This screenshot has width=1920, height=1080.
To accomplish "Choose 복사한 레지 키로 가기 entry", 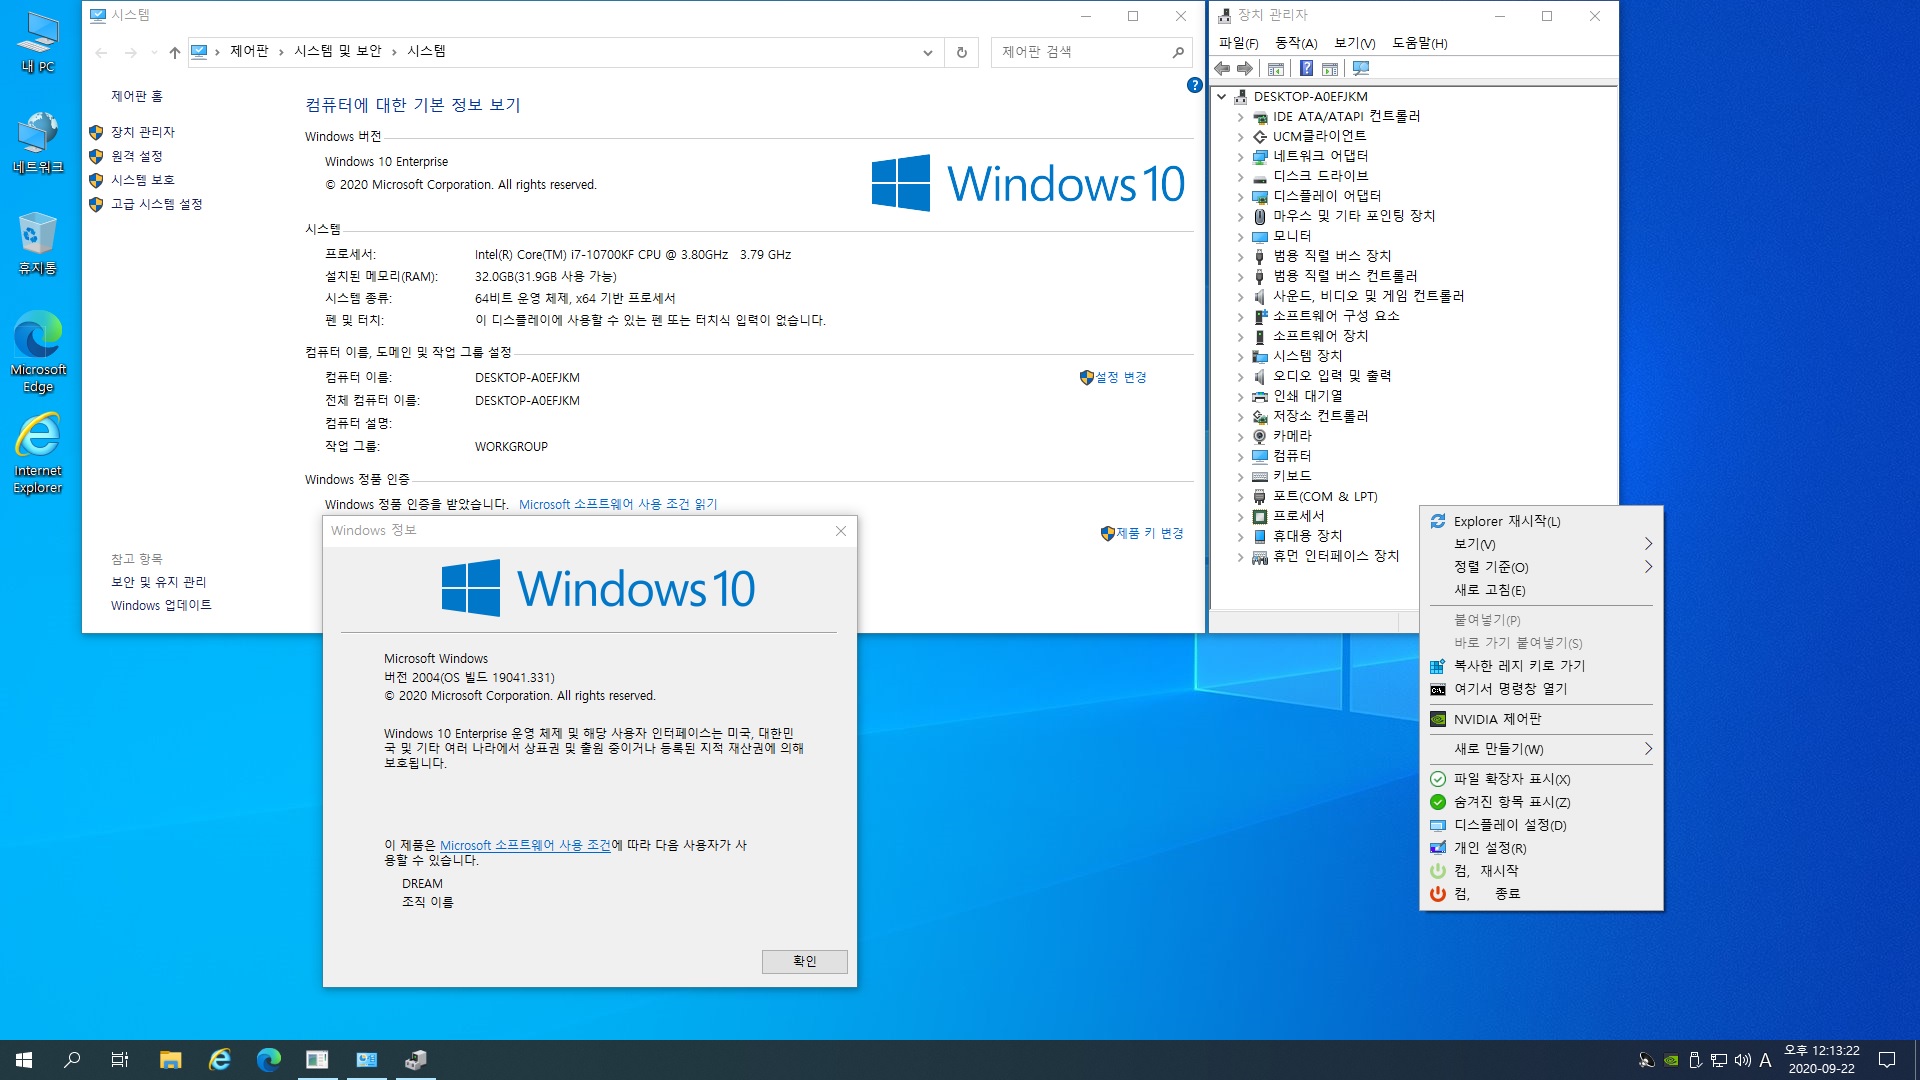I will click(x=1541, y=666).
